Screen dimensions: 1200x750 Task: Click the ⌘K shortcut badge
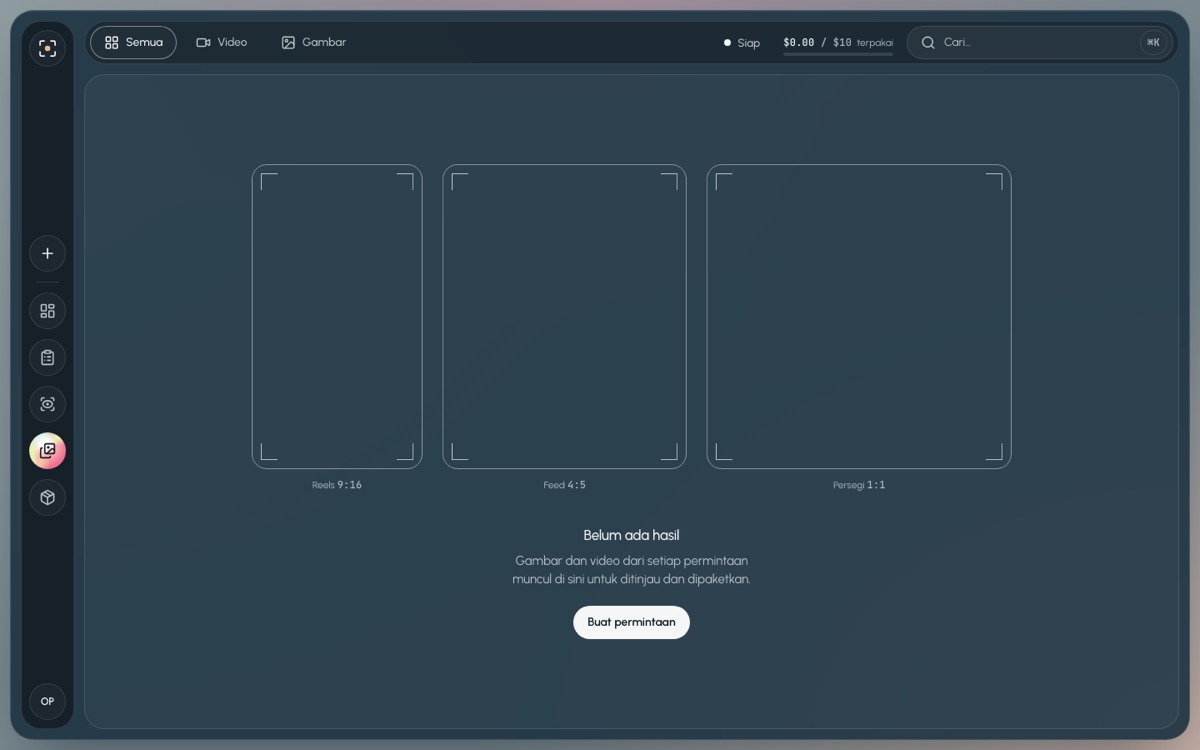pyautogui.click(x=1153, y=43)
